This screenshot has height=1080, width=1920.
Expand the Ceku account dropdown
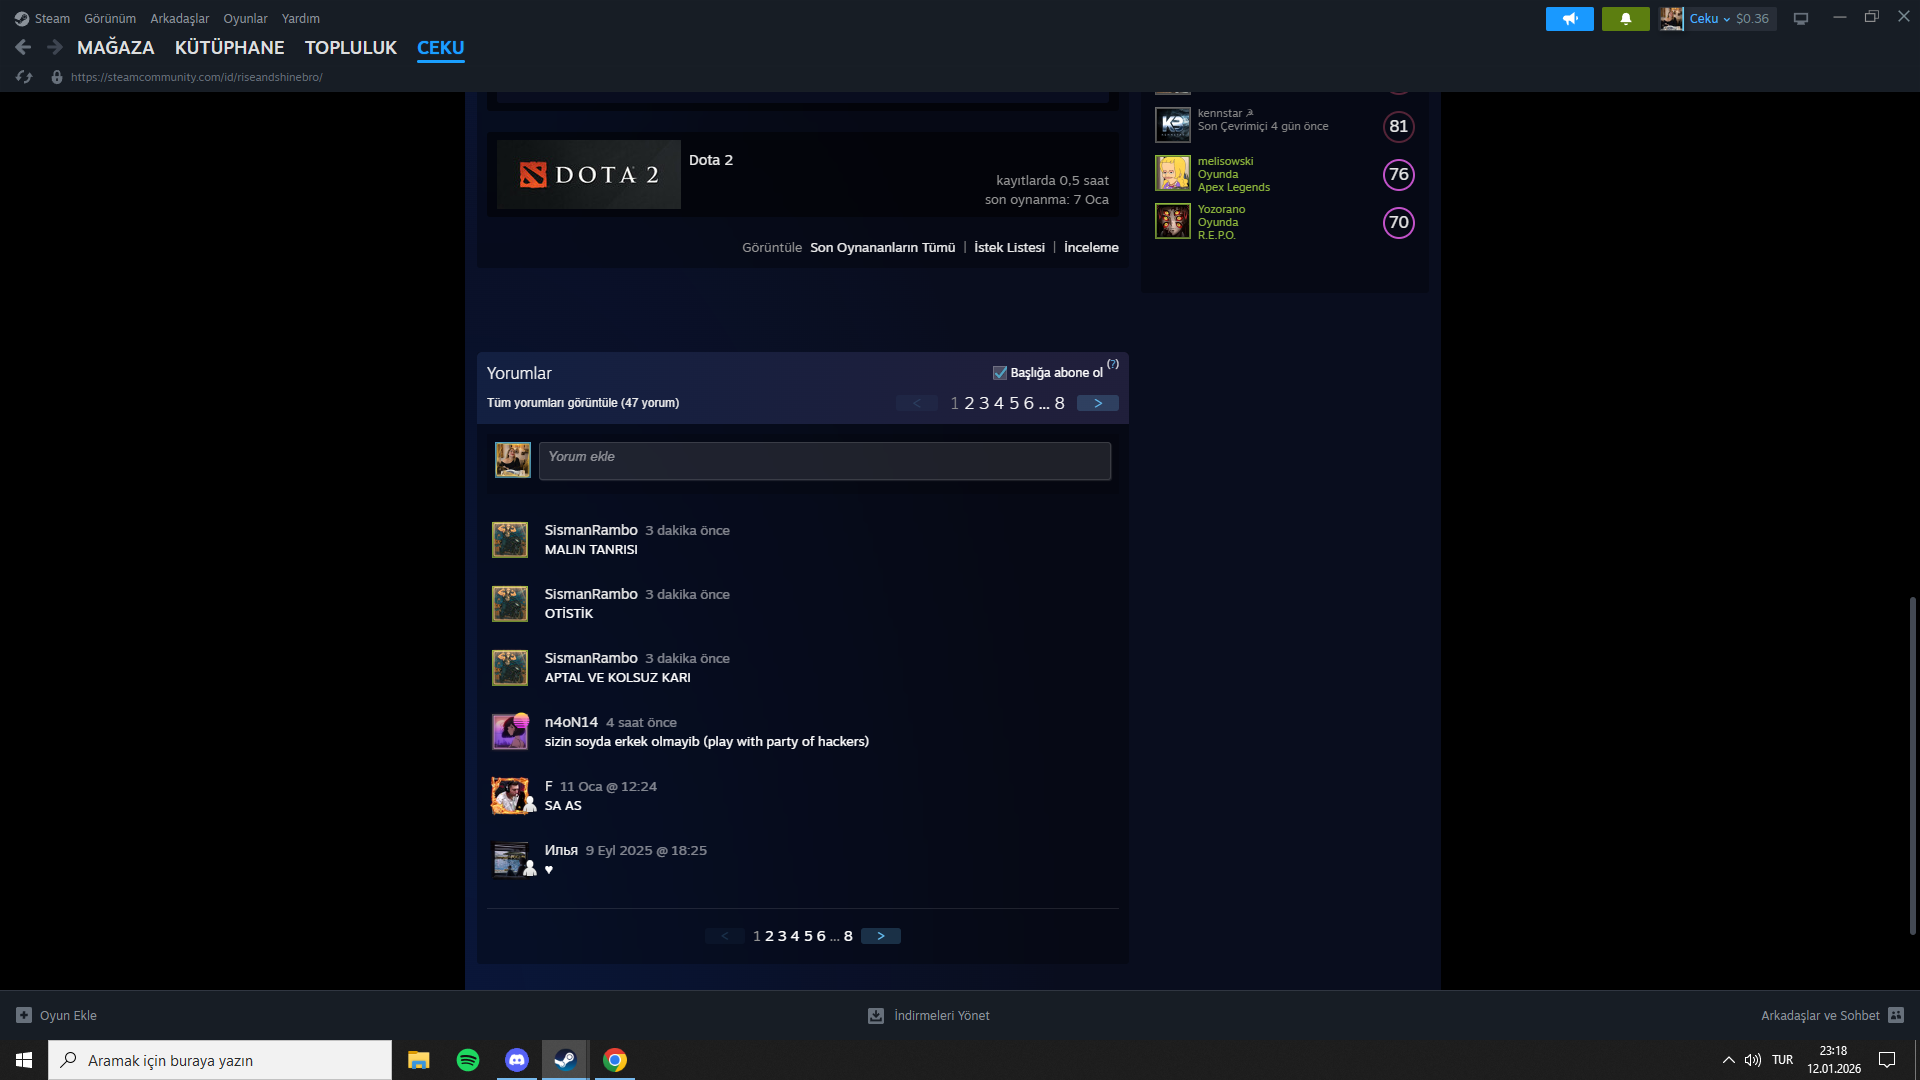pos(1709,19)
